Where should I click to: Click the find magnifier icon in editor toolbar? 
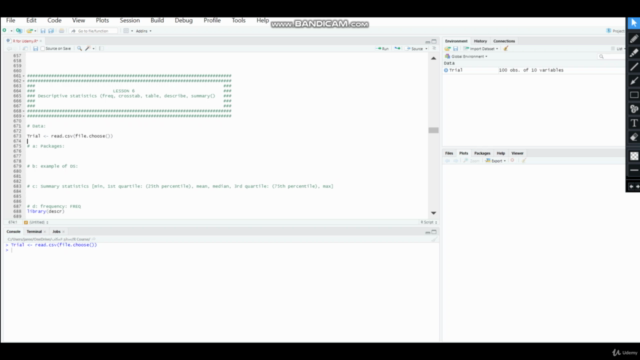[80, 49]
